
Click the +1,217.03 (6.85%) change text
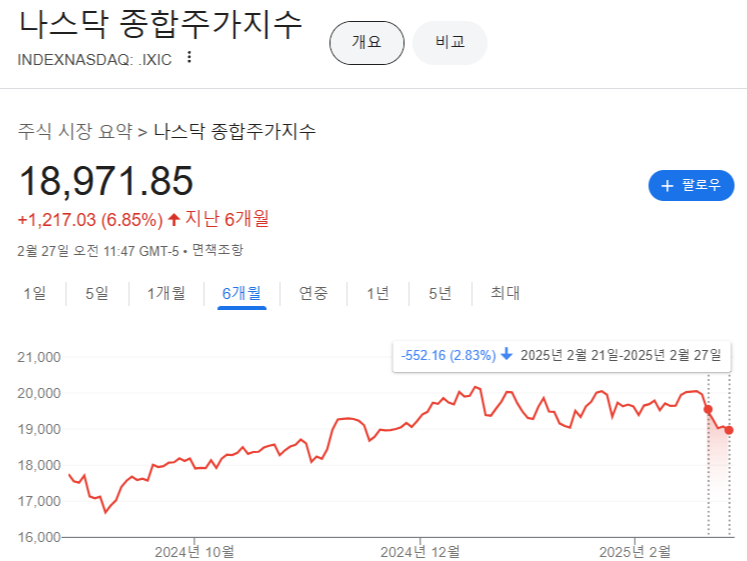pyautogui.click(x=90, y=220)
